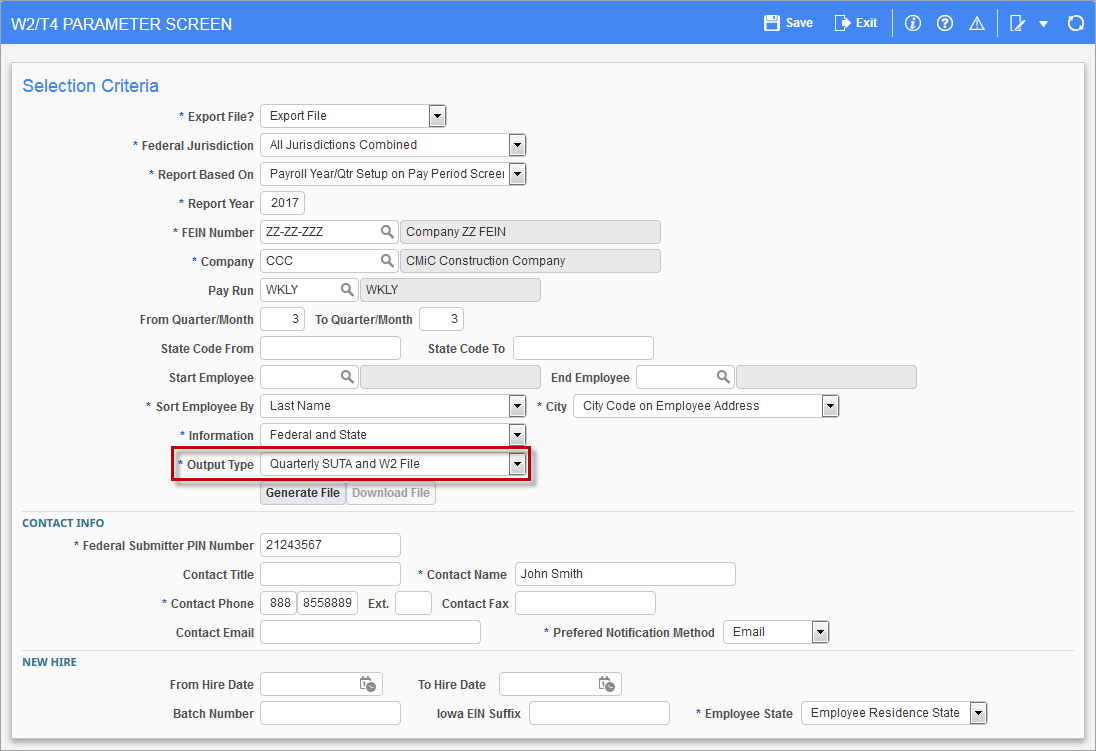
Task: Open Preferred Notification Method dropdown
Action: pyautogui.click(x=820, y=632)
